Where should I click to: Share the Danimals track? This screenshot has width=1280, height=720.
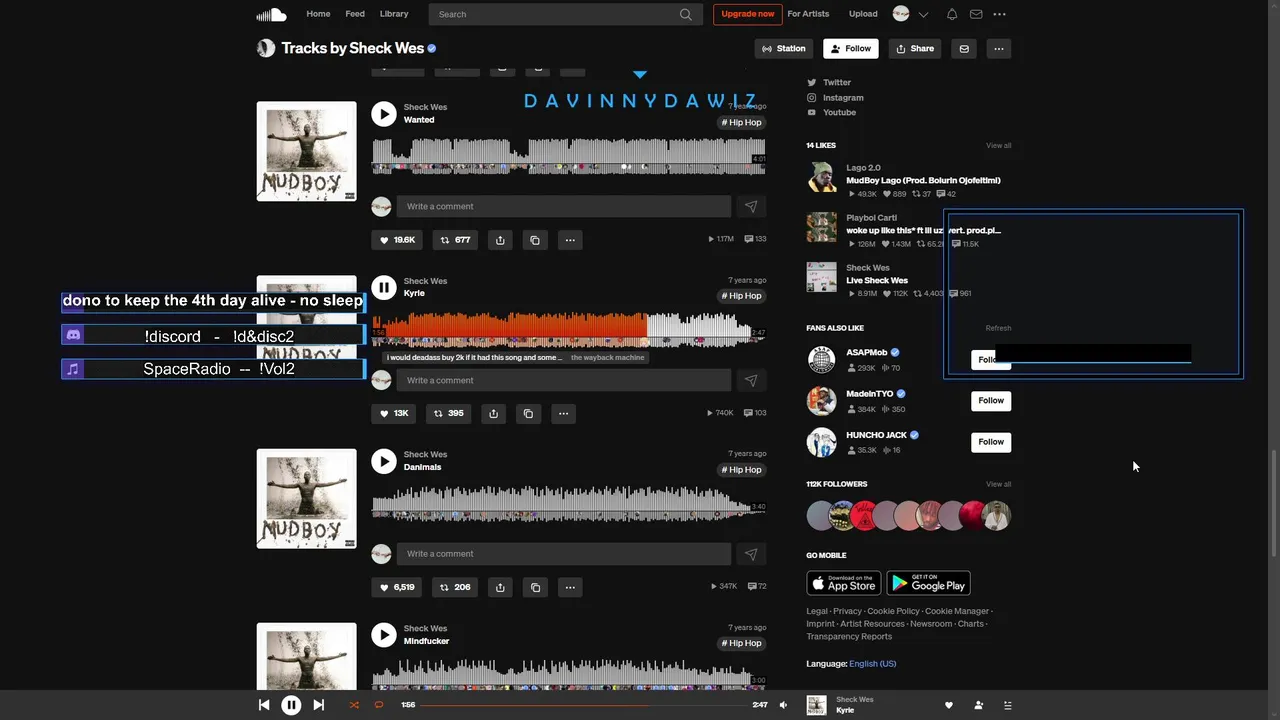tap(500, 587)
